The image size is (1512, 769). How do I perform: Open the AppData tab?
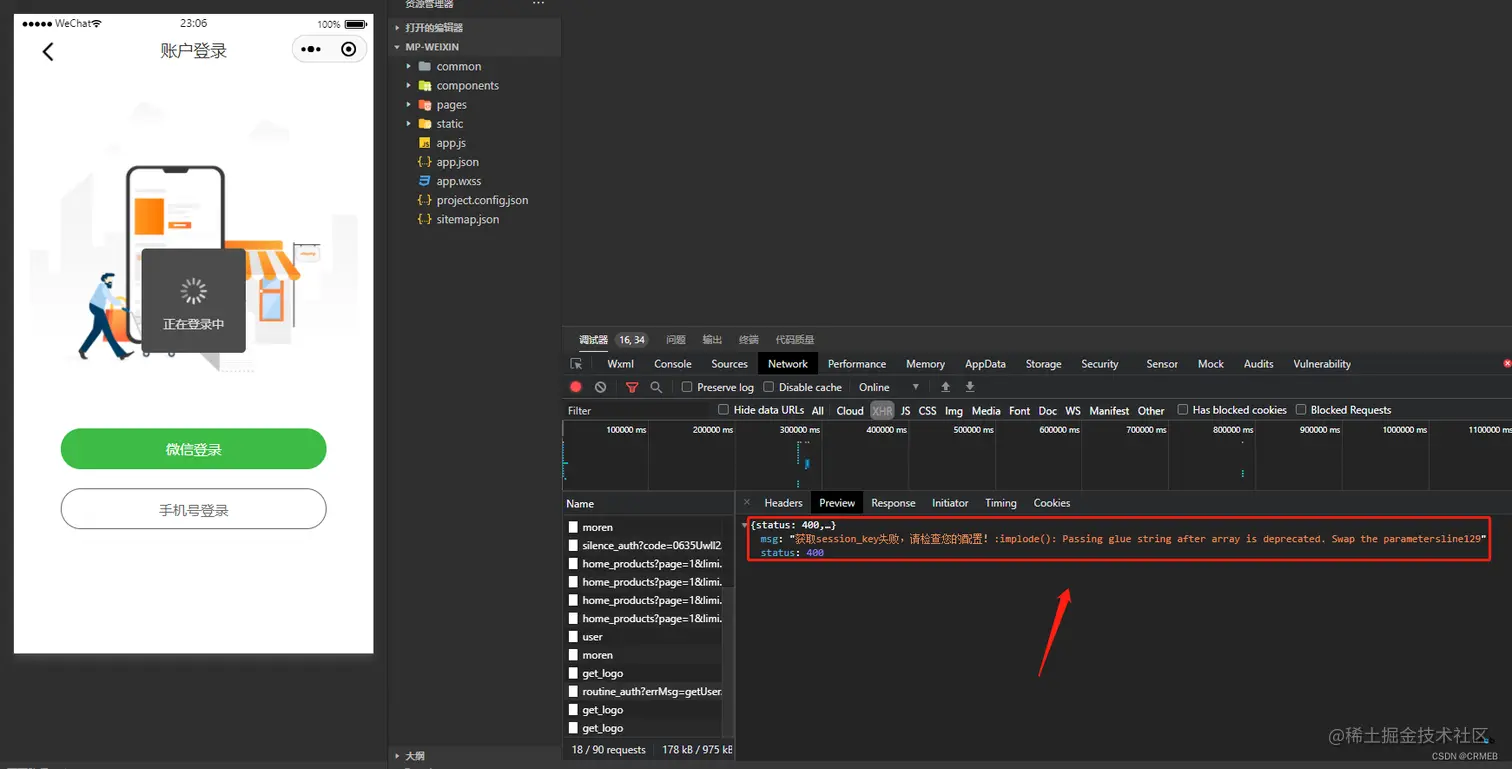(985, 364)
